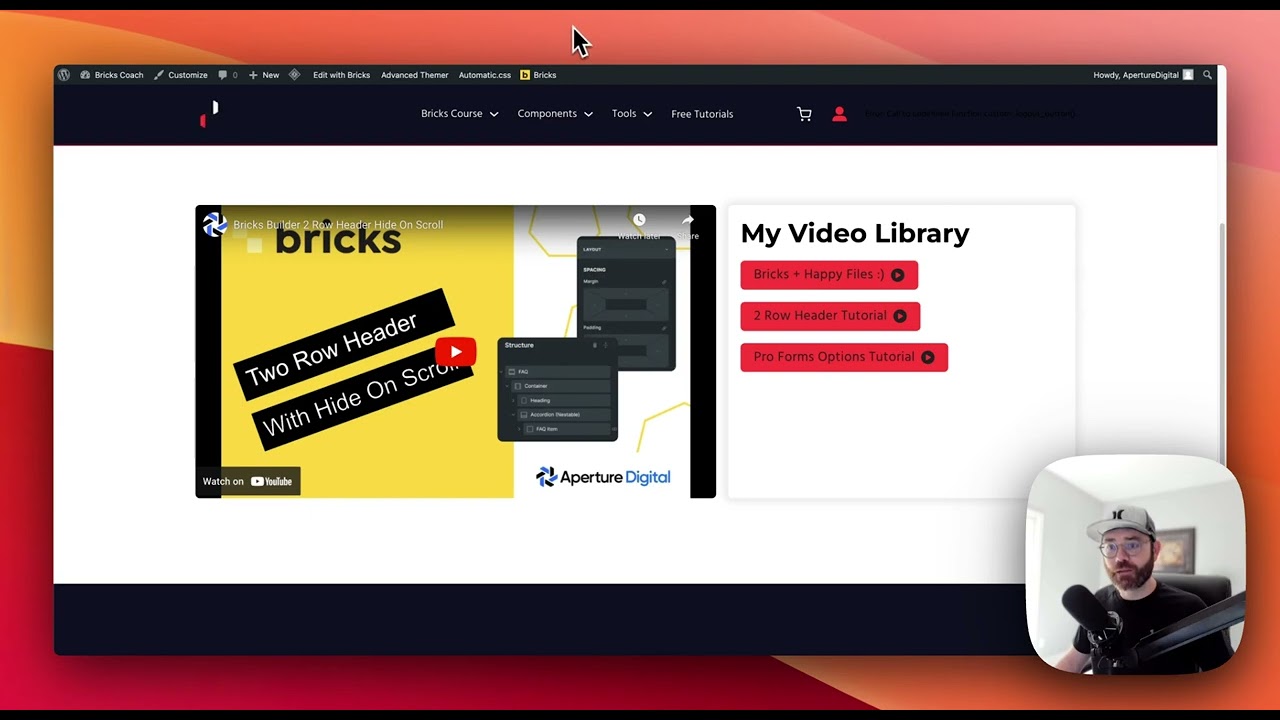Click play icon on Pro Forms Options Tutorial
1280x720 pixels.
[927, 357]
